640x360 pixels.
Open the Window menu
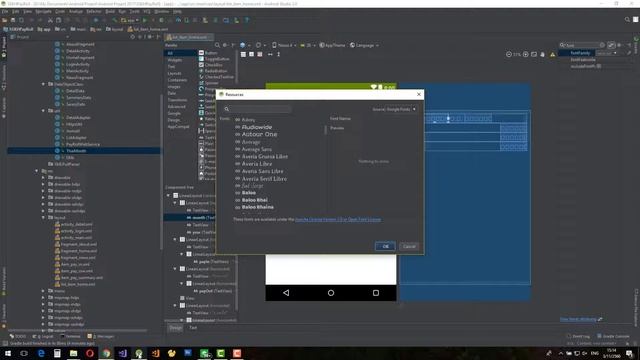(x=161, y=11)
